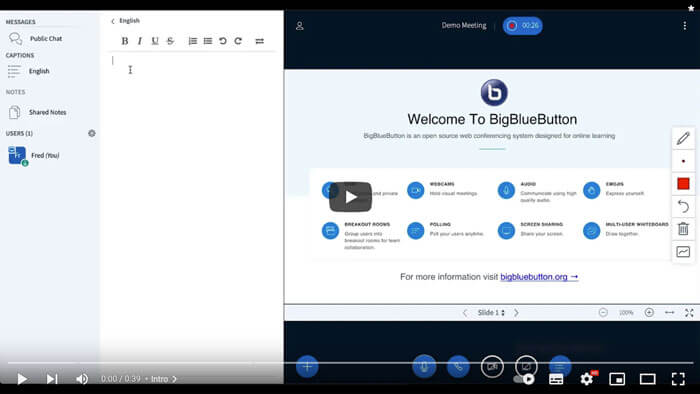Toggle italic formatting in captions editor
700x394 pixels.
tap(140, 41)
